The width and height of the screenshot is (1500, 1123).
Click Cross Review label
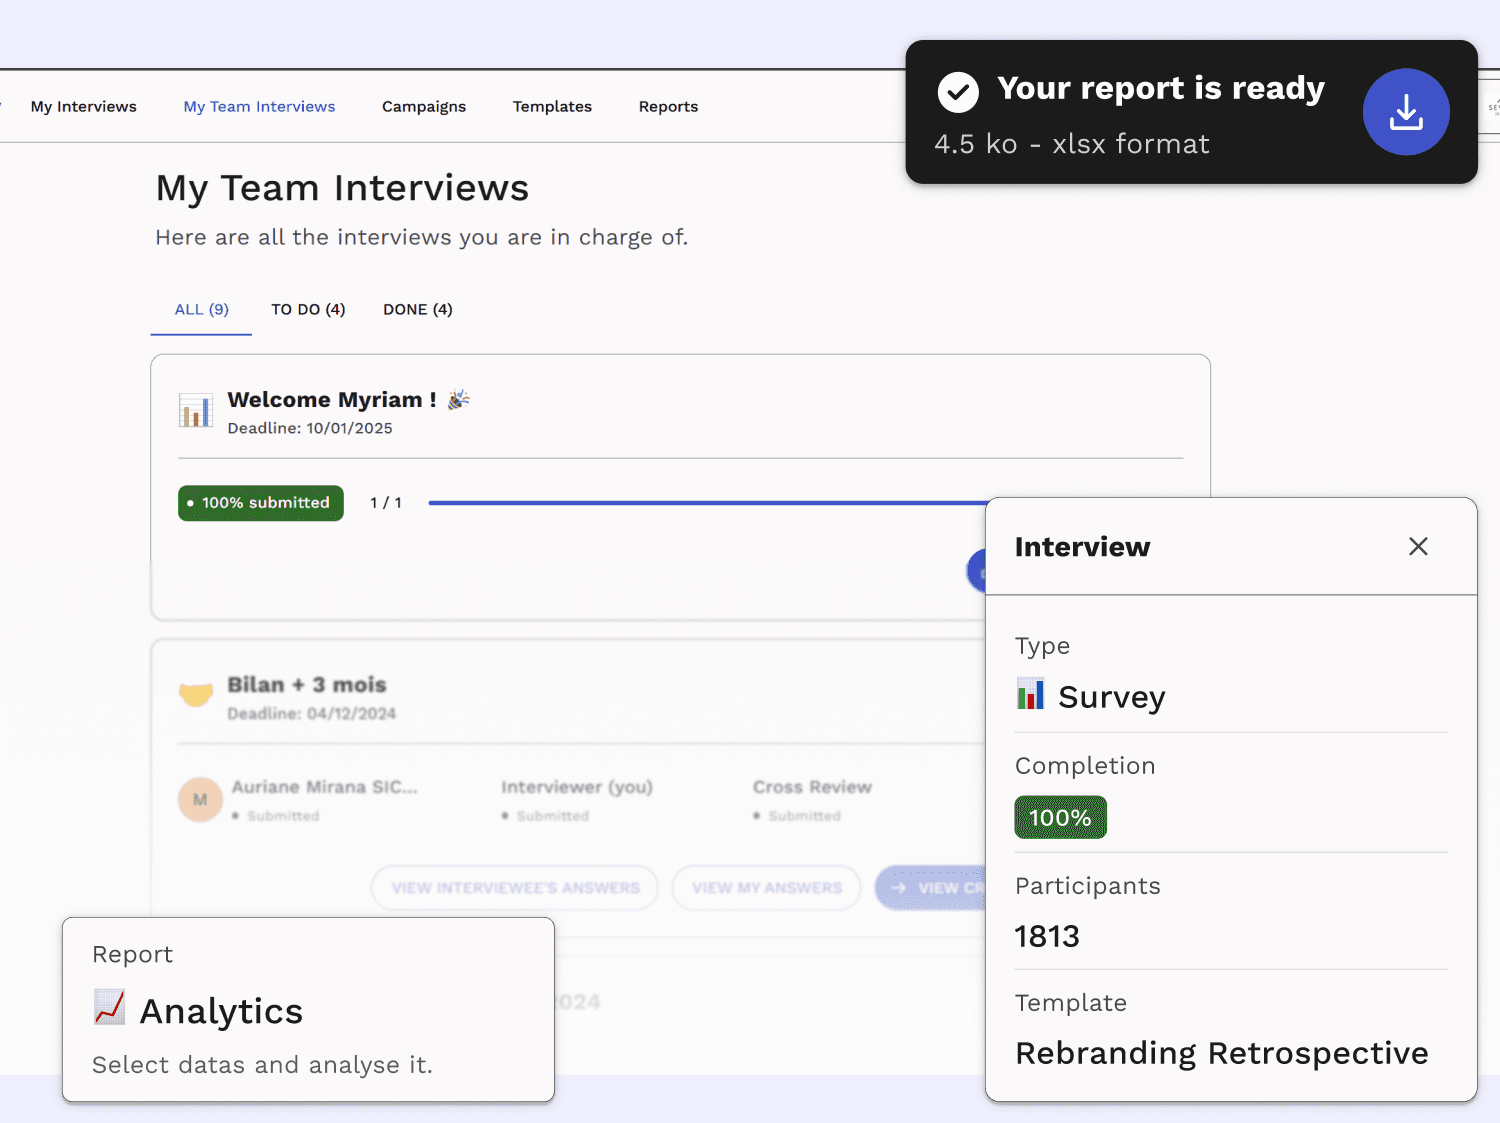813,787
